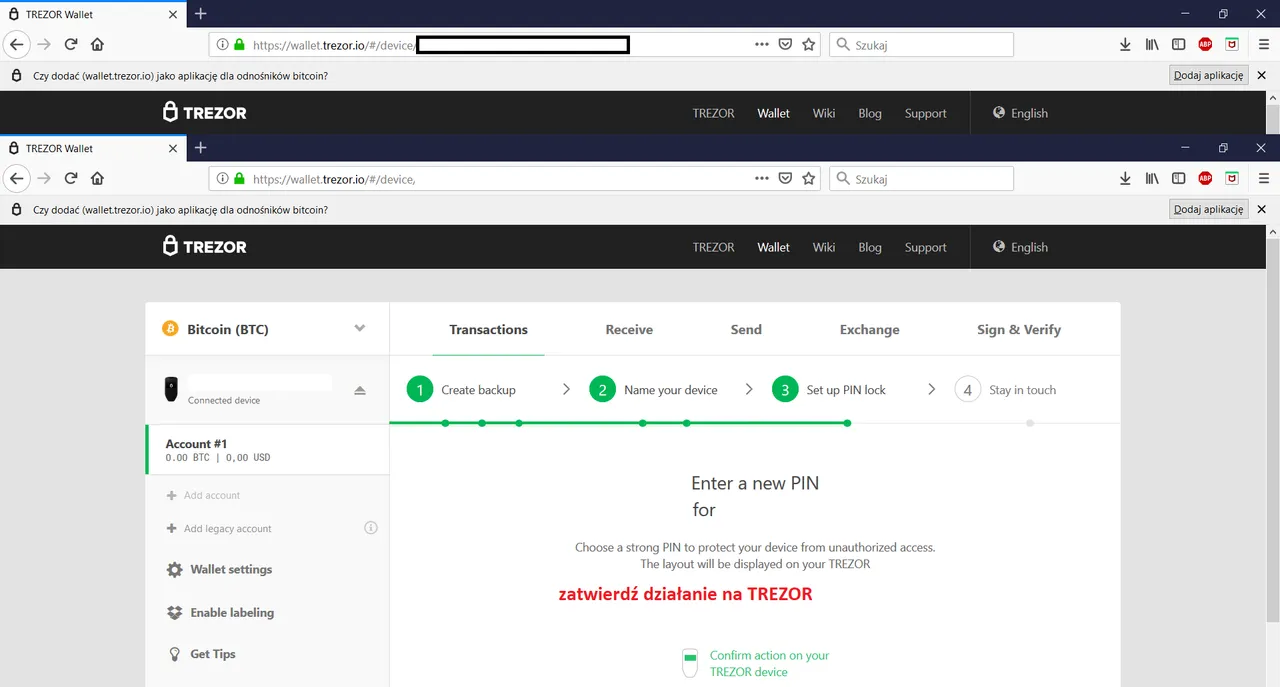Screen dimensions: 1280x687
Task: Dismiss the bitcoin links notification in lower window
Action: [1261, 209]
